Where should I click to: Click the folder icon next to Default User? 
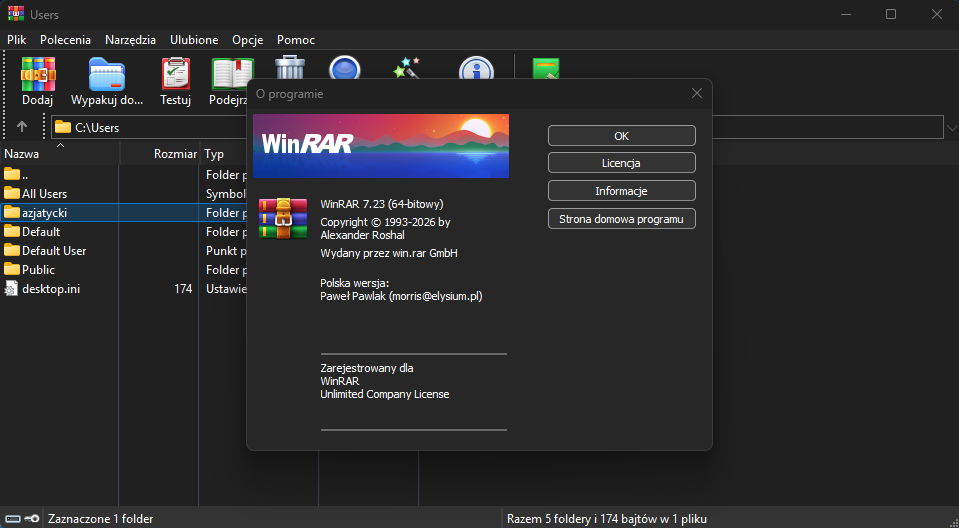point(12,250)
